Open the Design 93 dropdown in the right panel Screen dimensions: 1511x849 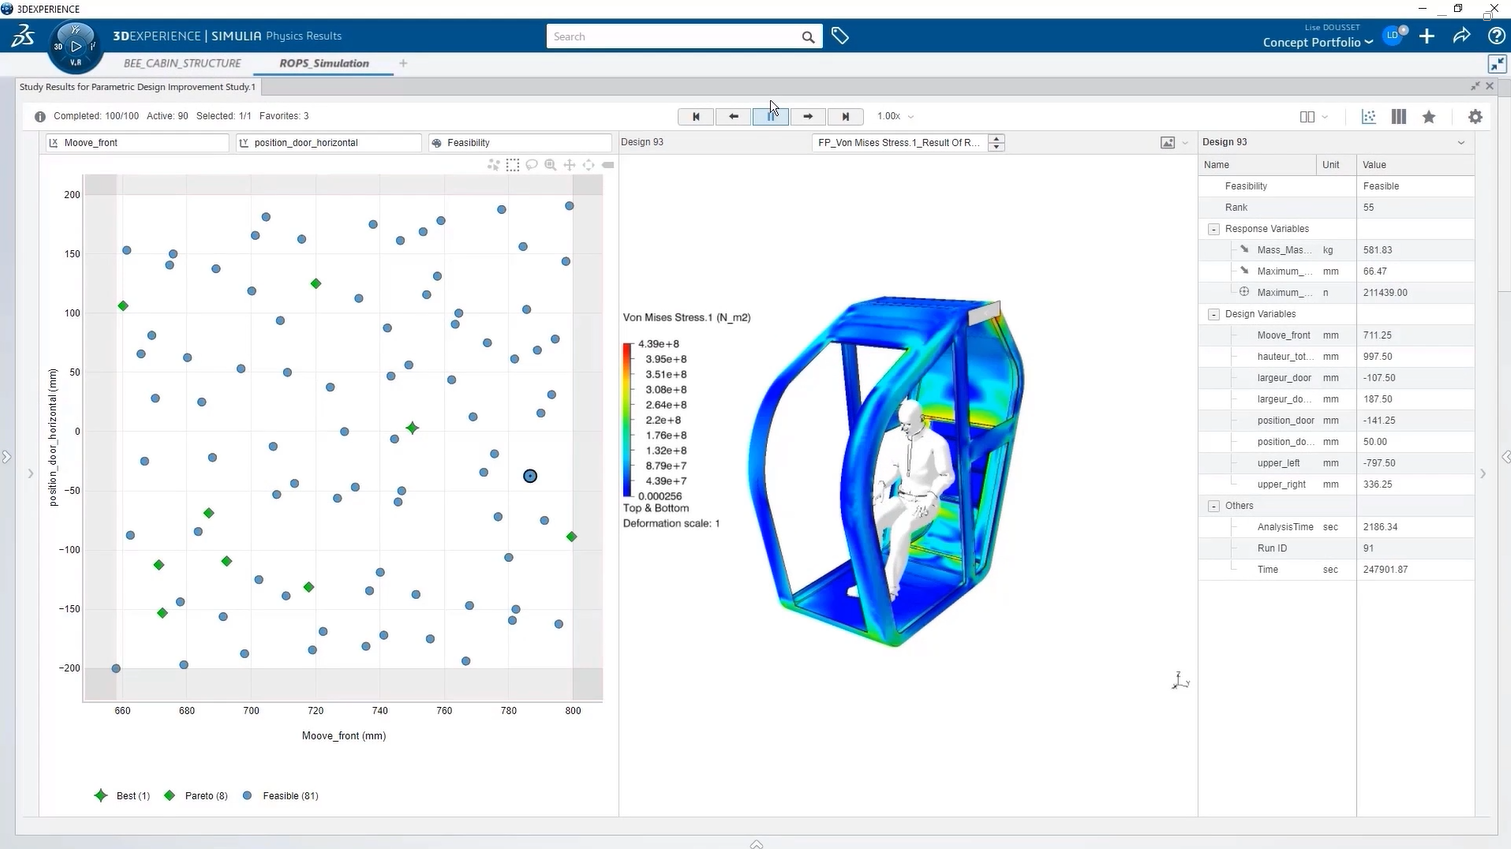tap(1459, 142)
